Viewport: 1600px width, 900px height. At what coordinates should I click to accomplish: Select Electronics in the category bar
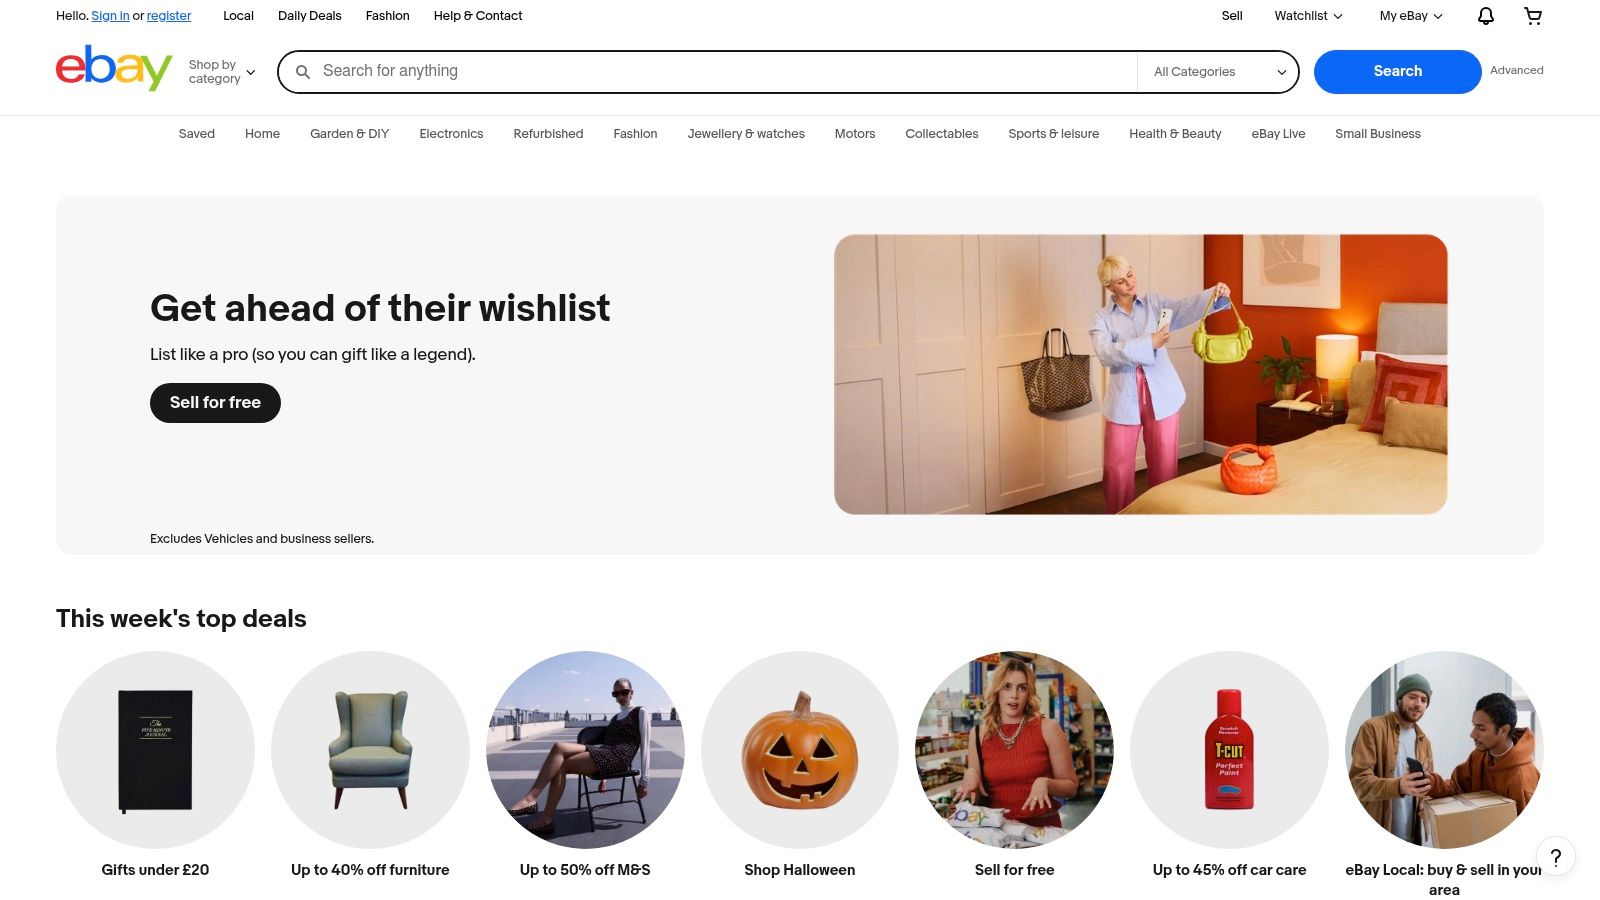[451, 134]
